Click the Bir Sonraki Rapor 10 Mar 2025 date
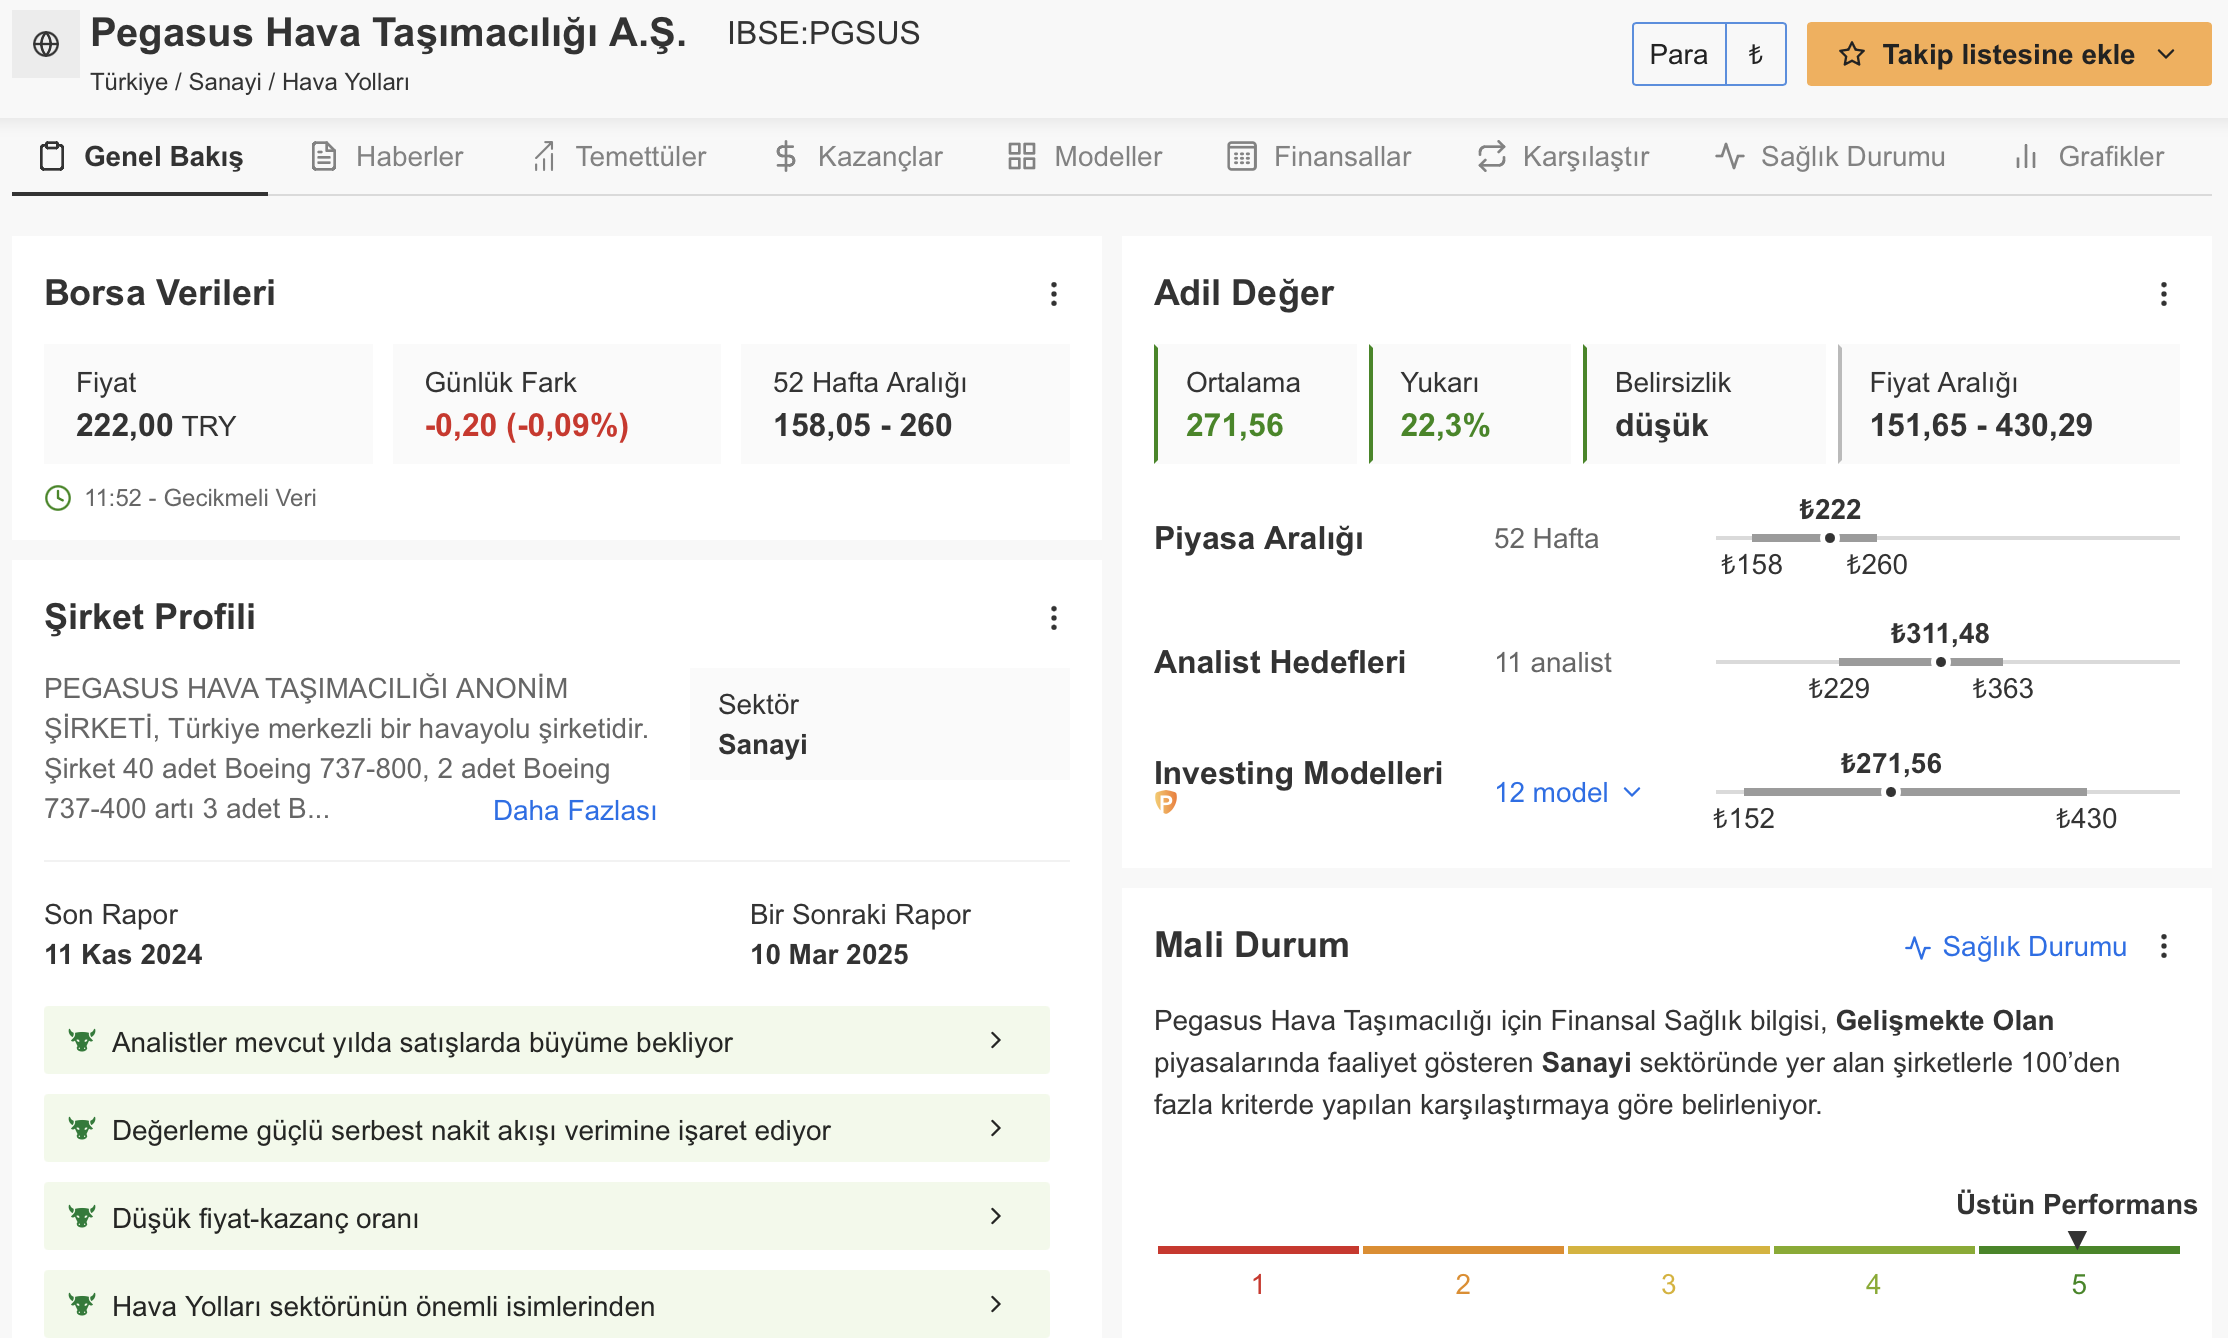Screen dimensions: 2228x1338 (829, 954)
